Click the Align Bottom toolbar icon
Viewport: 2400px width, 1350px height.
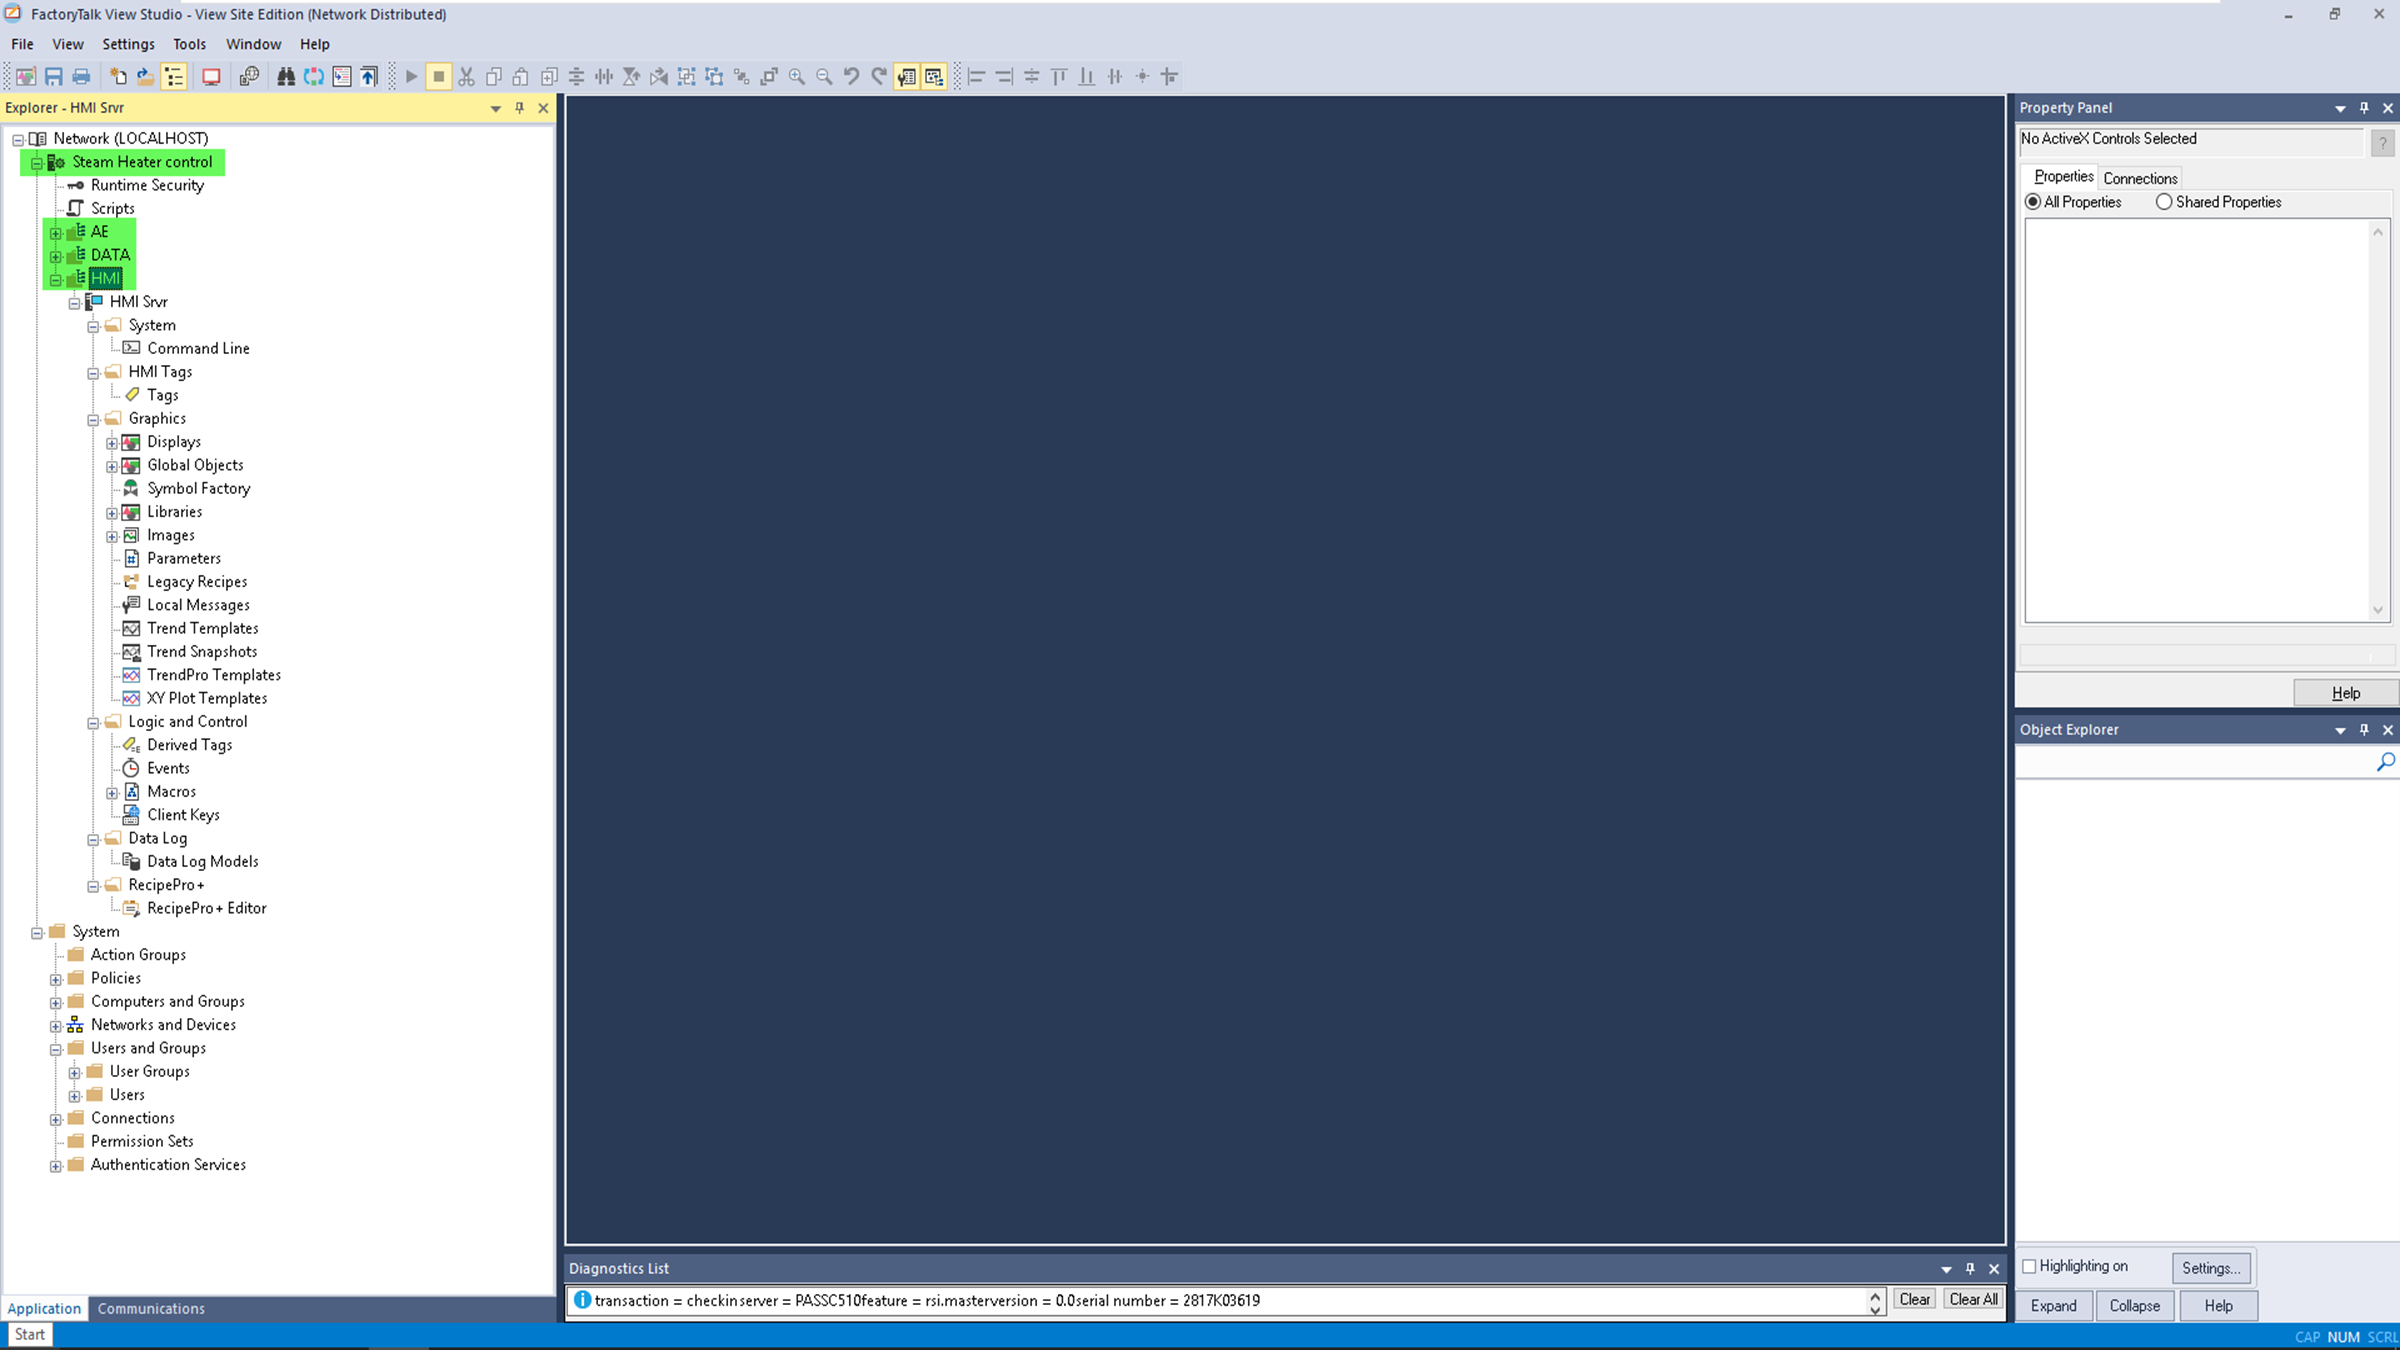point(1087,77)
